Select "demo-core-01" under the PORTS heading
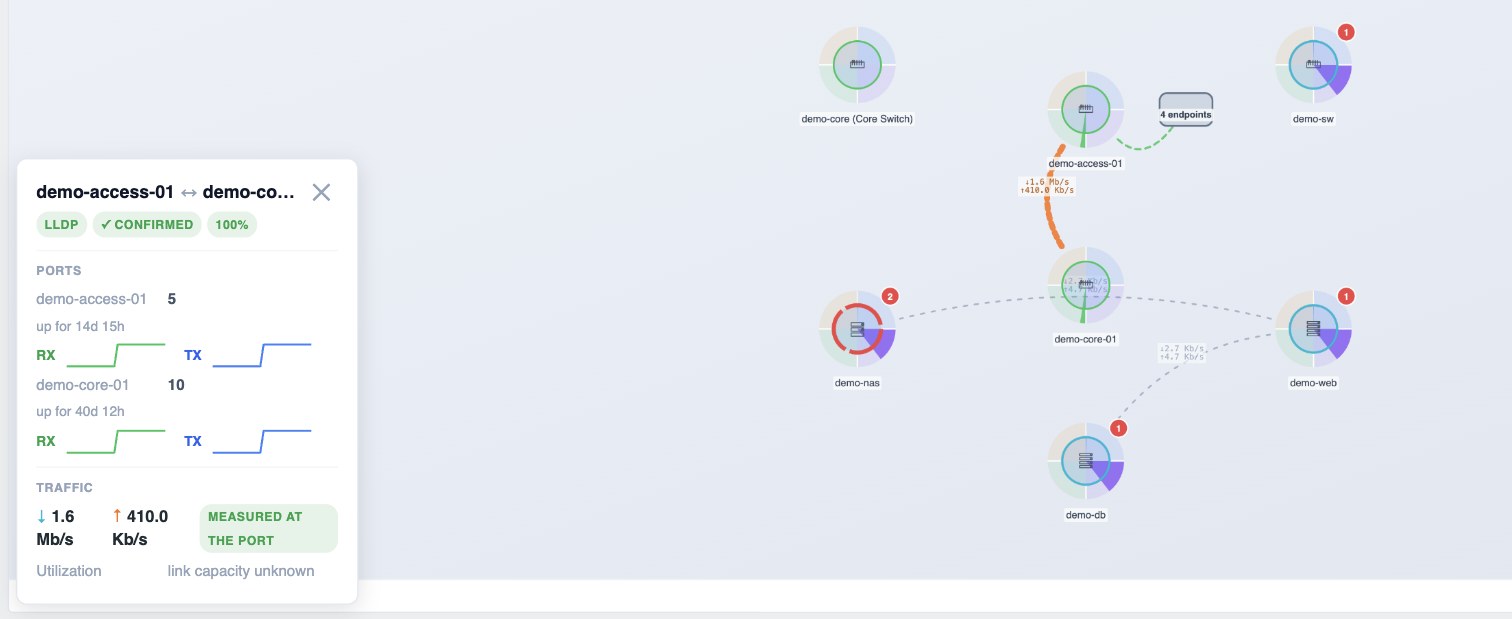This screenshot has width=1512, height=619. [83, 385]
